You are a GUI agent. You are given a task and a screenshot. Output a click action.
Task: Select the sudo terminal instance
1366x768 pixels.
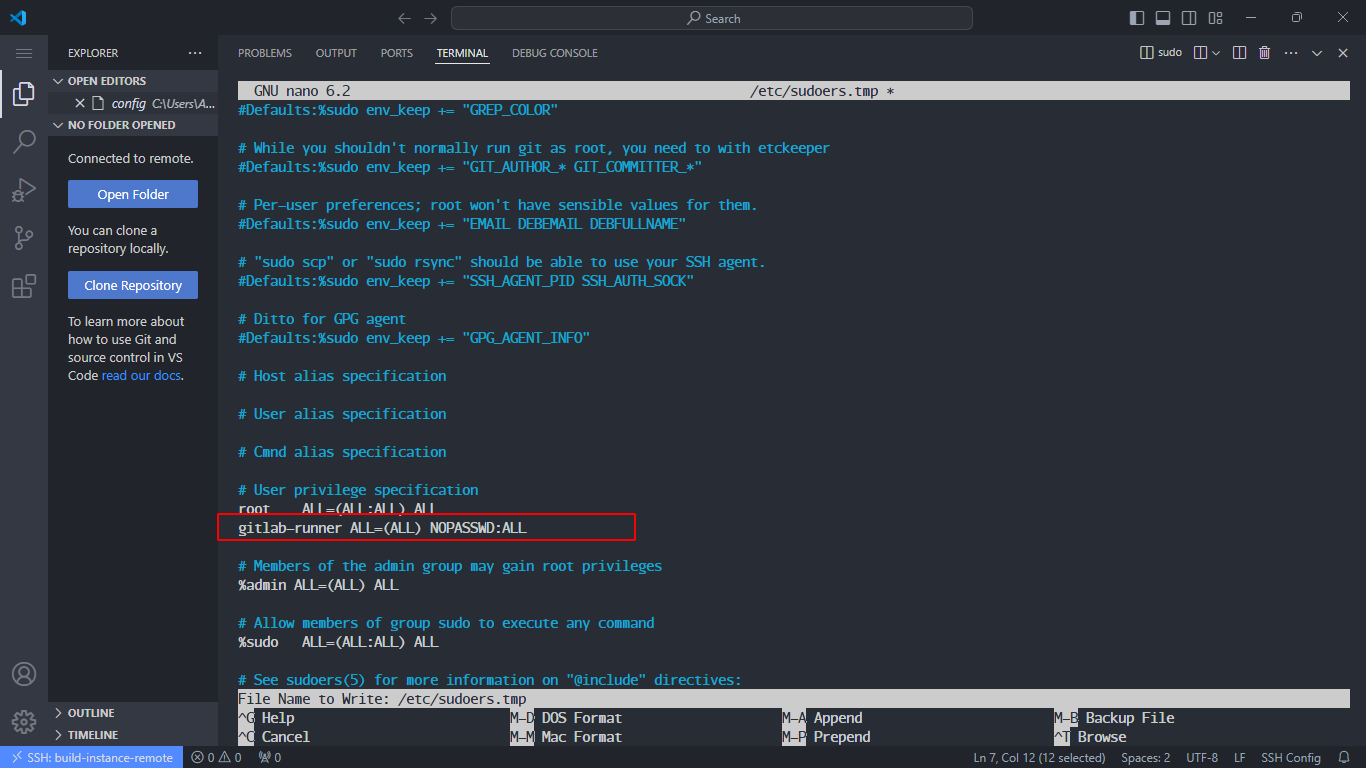point(1161,53)
